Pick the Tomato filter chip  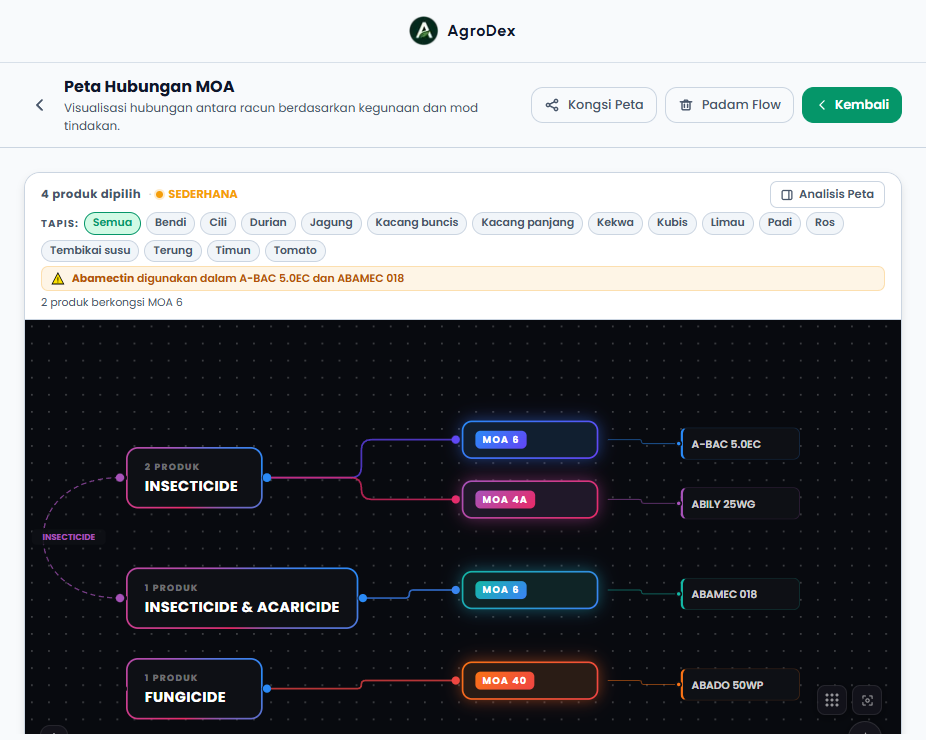[295, 250]
